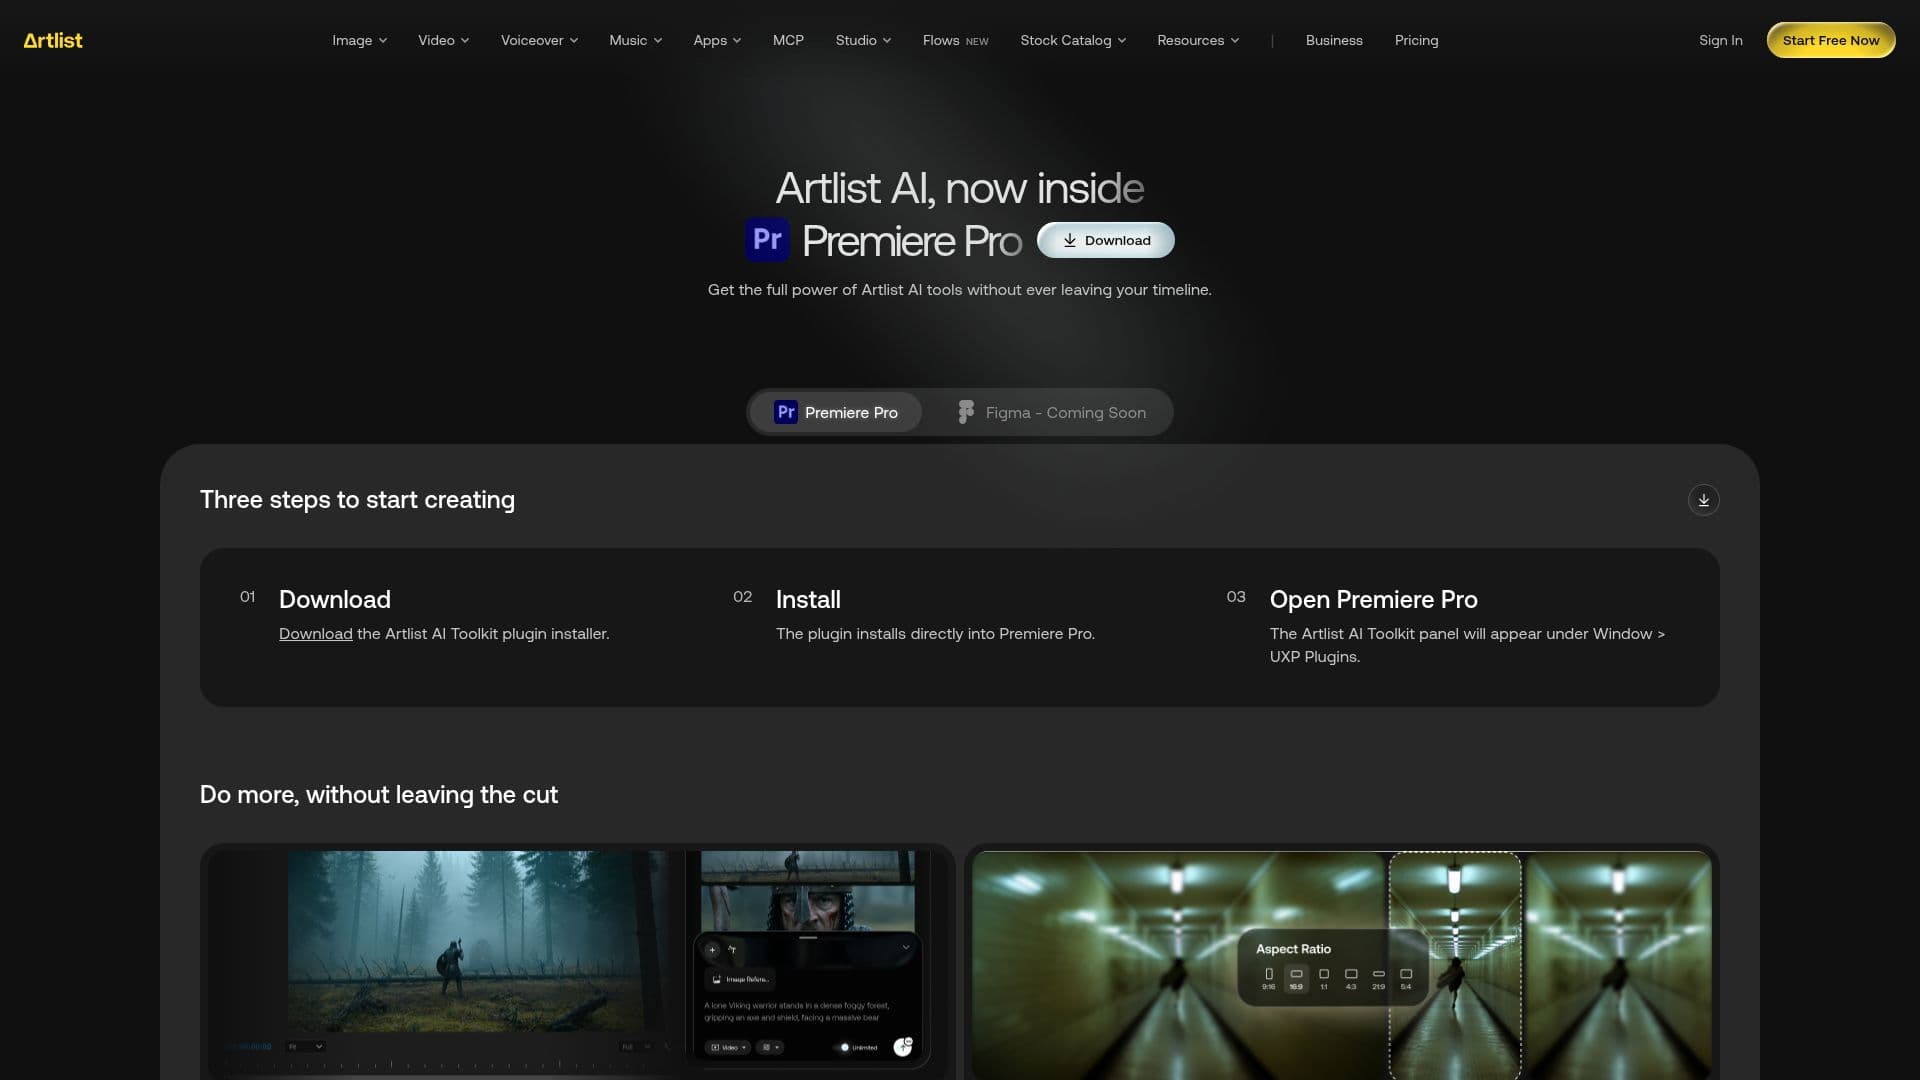Viewport: 1920px width, 1080px height.
Task: Open the Voiceover dropdown
Action: (539, 40)
